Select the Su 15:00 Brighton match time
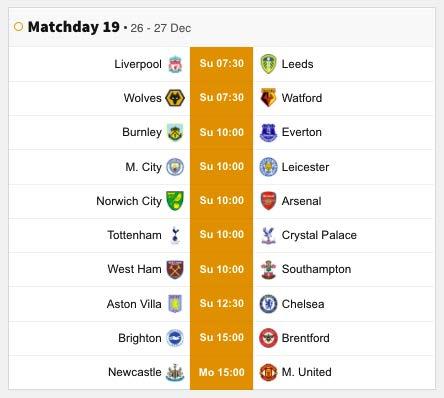The width and height of the screenshot is (444, 398). [222, 337]
